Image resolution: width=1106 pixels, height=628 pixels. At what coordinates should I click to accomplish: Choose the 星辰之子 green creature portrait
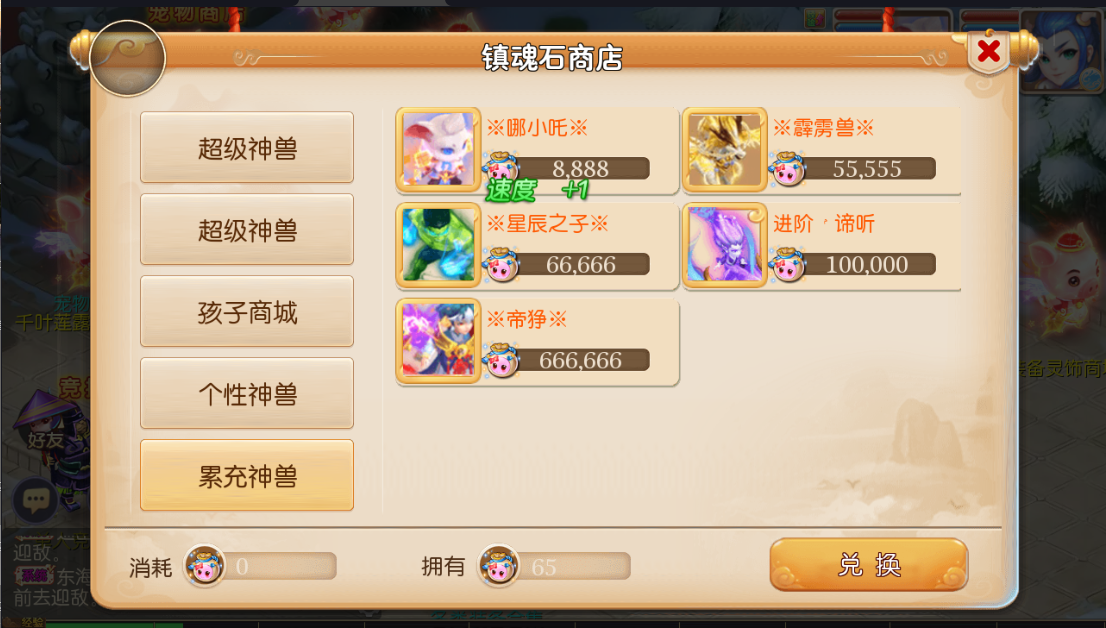[x=438, y=246]
